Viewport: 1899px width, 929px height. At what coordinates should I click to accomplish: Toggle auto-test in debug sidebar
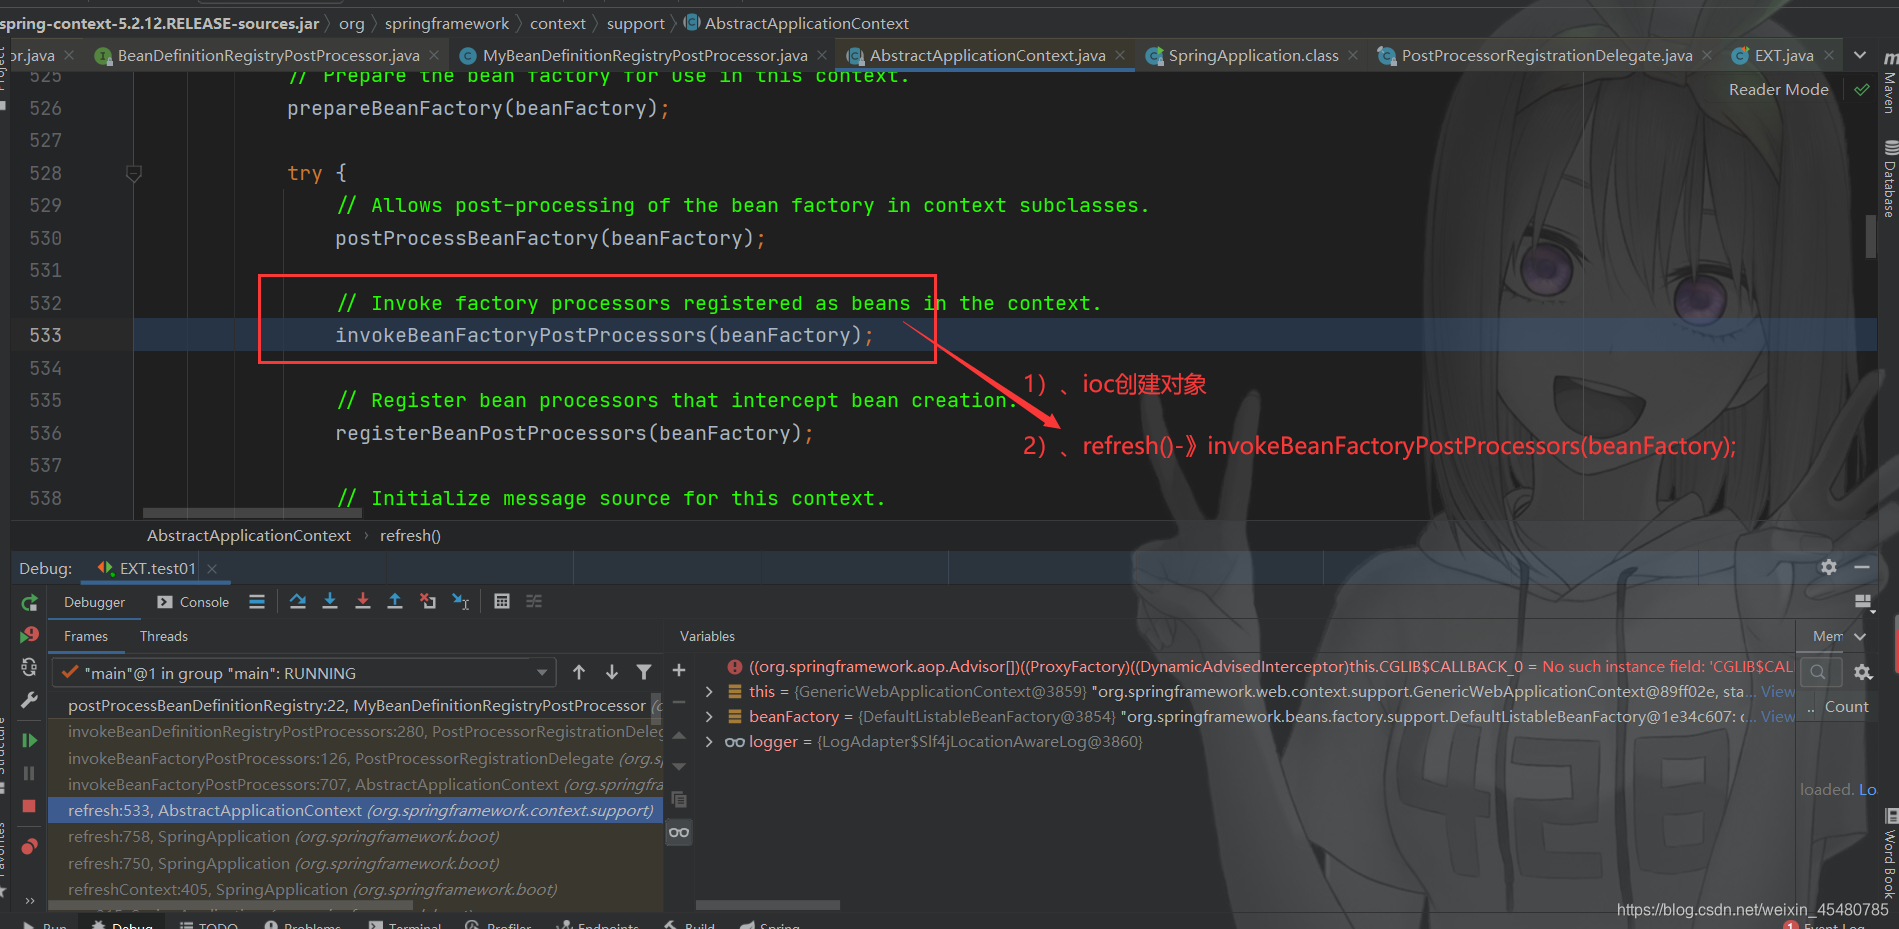(x=29, y=667)
